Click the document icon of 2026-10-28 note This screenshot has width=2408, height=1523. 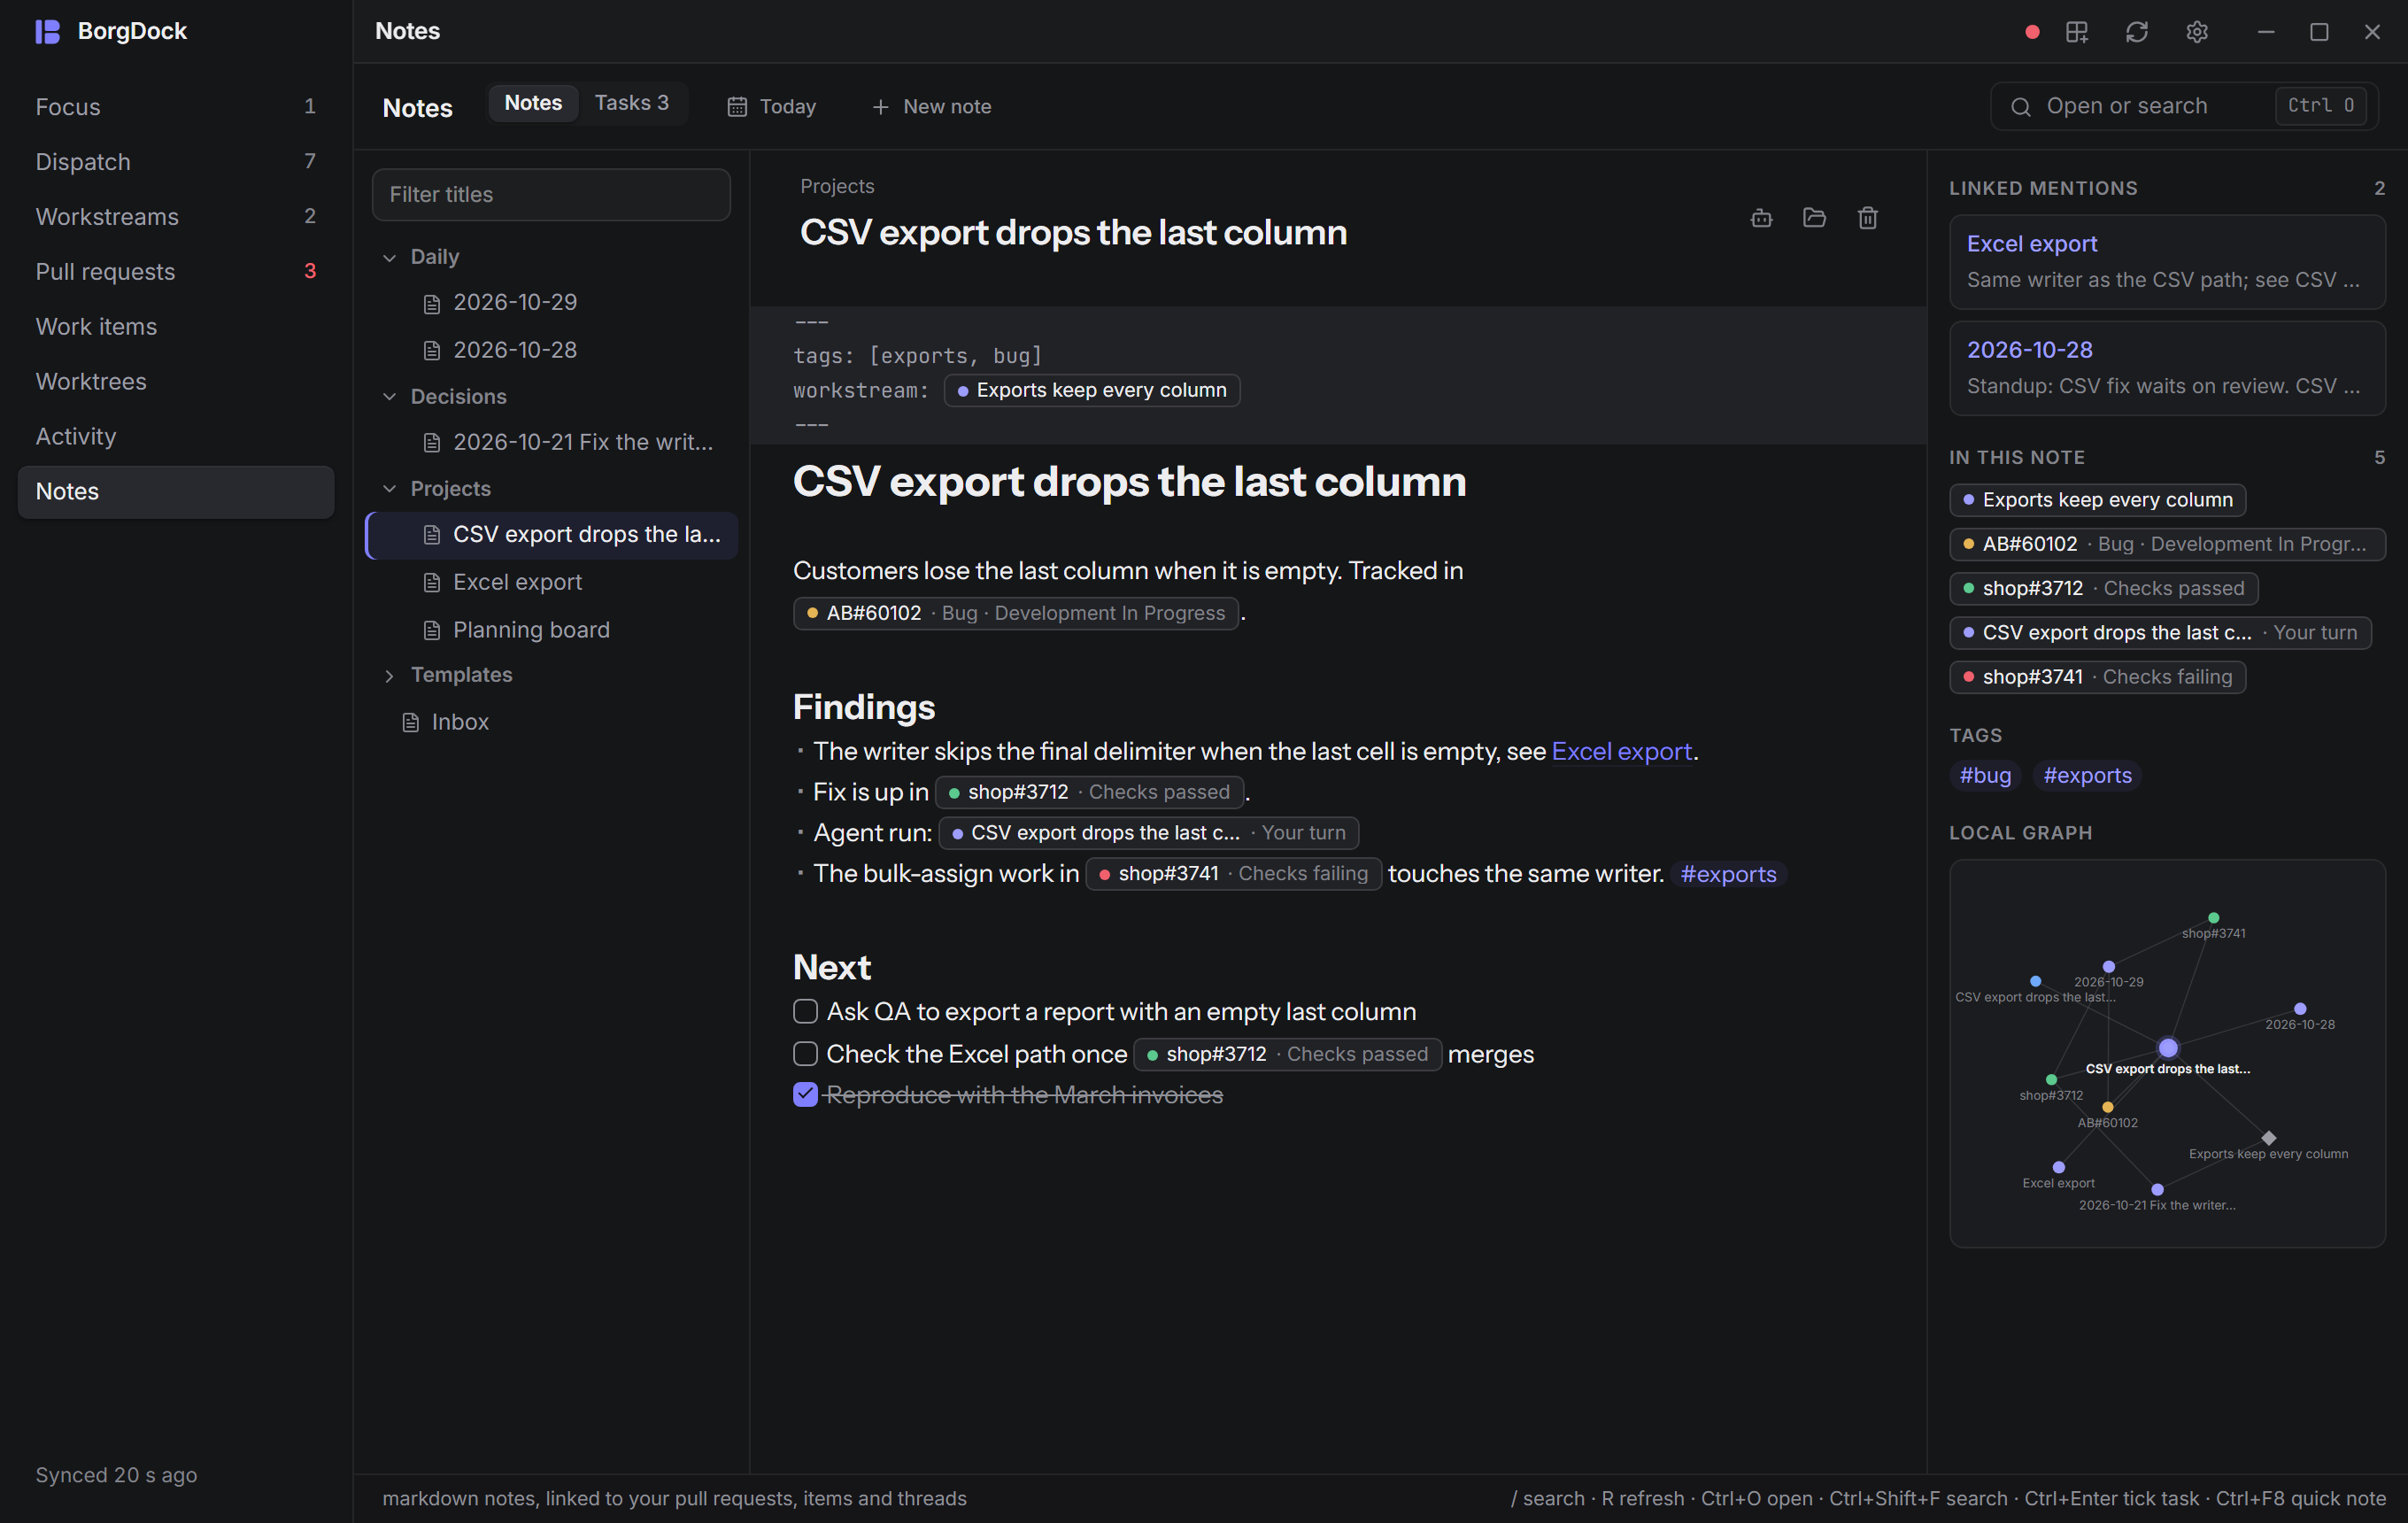tap(432, 351)
